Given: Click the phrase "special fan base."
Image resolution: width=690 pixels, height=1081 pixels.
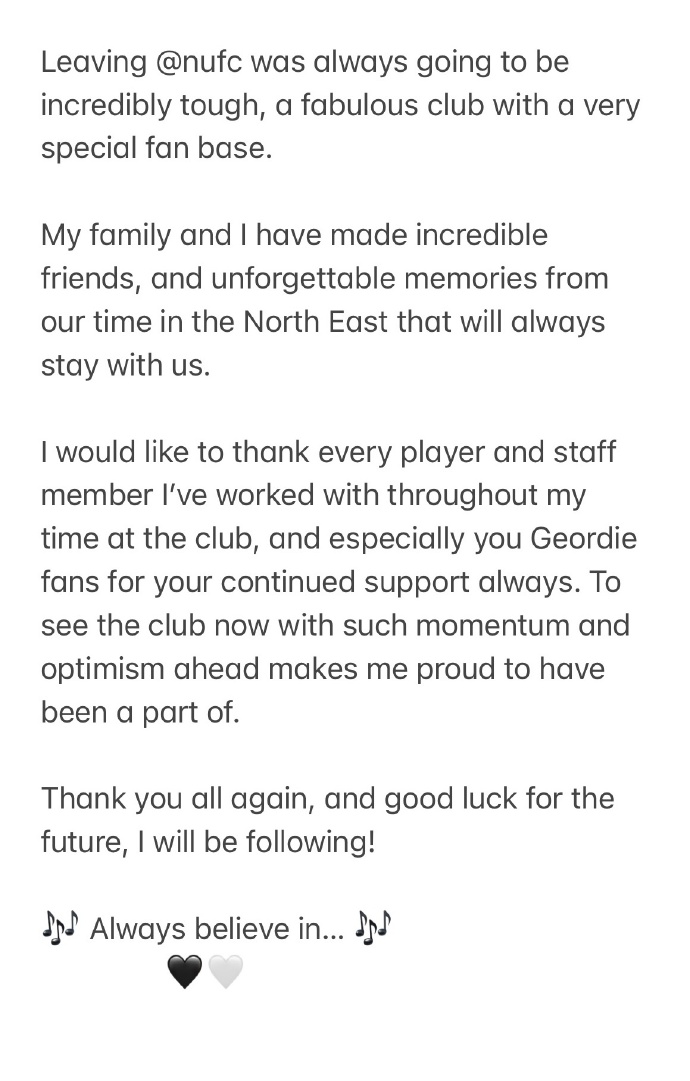Looking at the screenshot, I should (156, 148).
